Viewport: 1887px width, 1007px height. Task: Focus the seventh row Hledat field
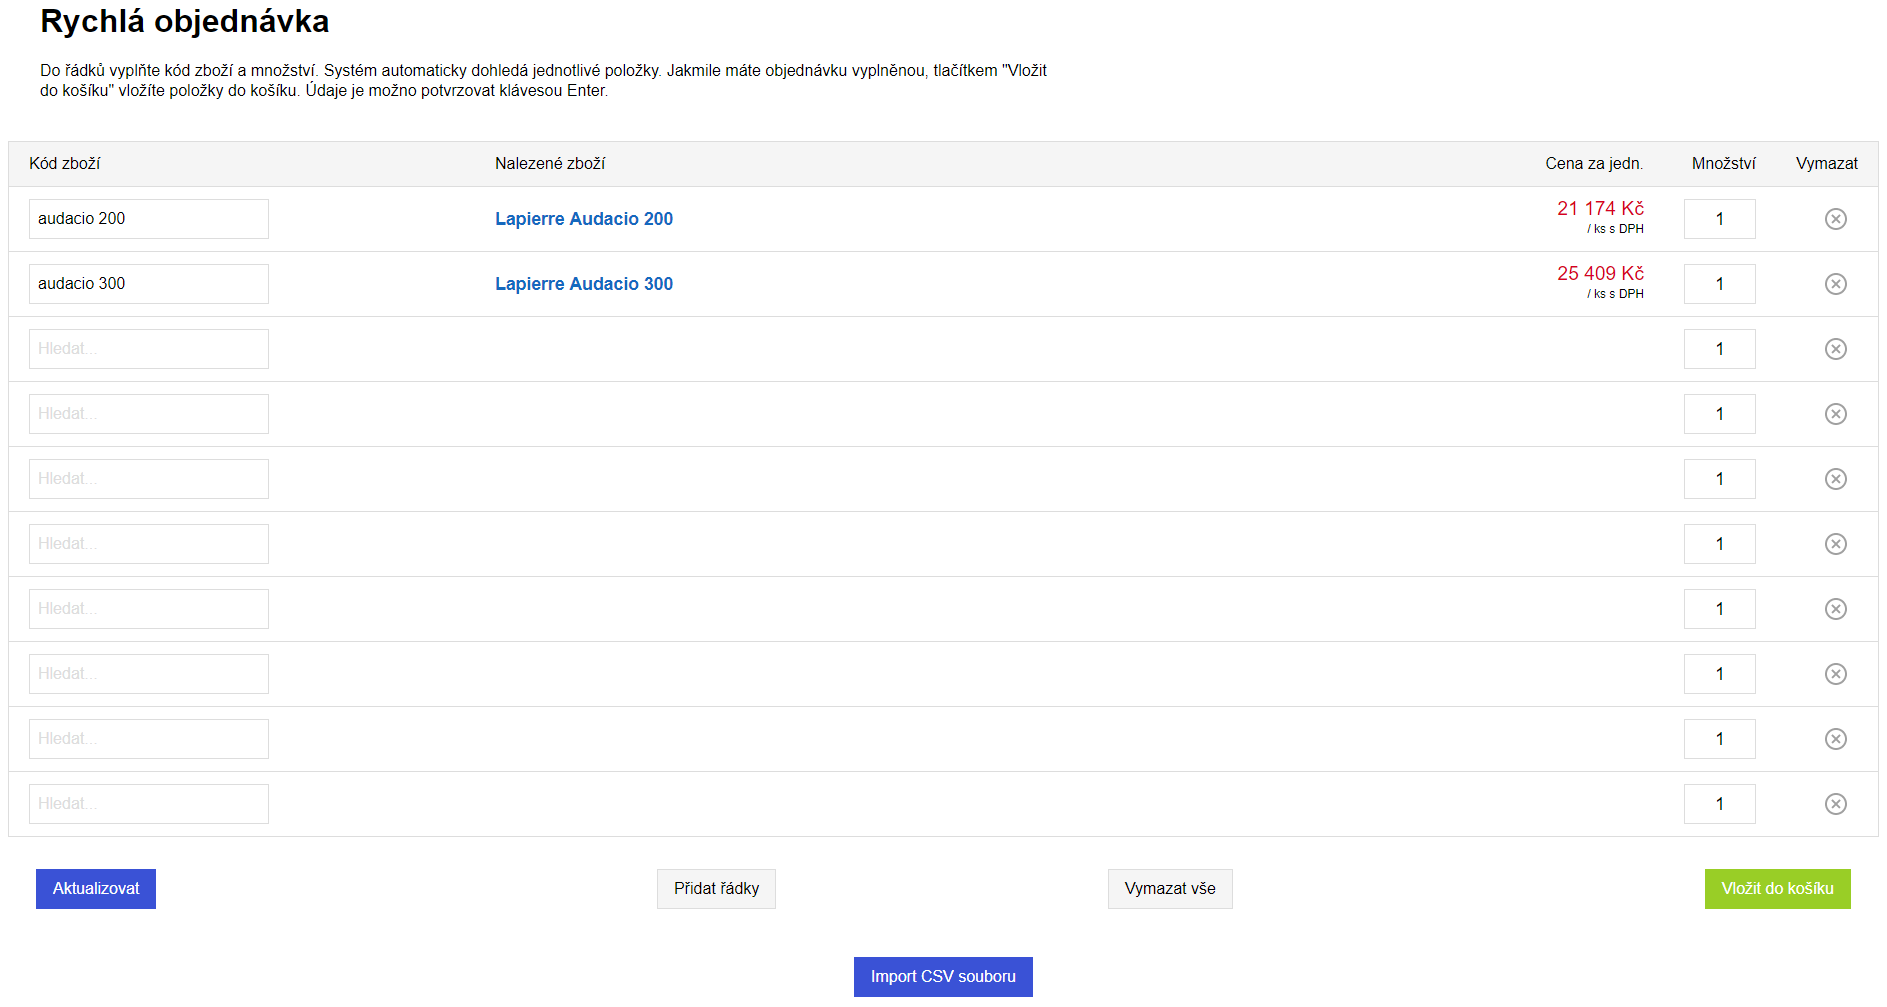coord(149,609)
